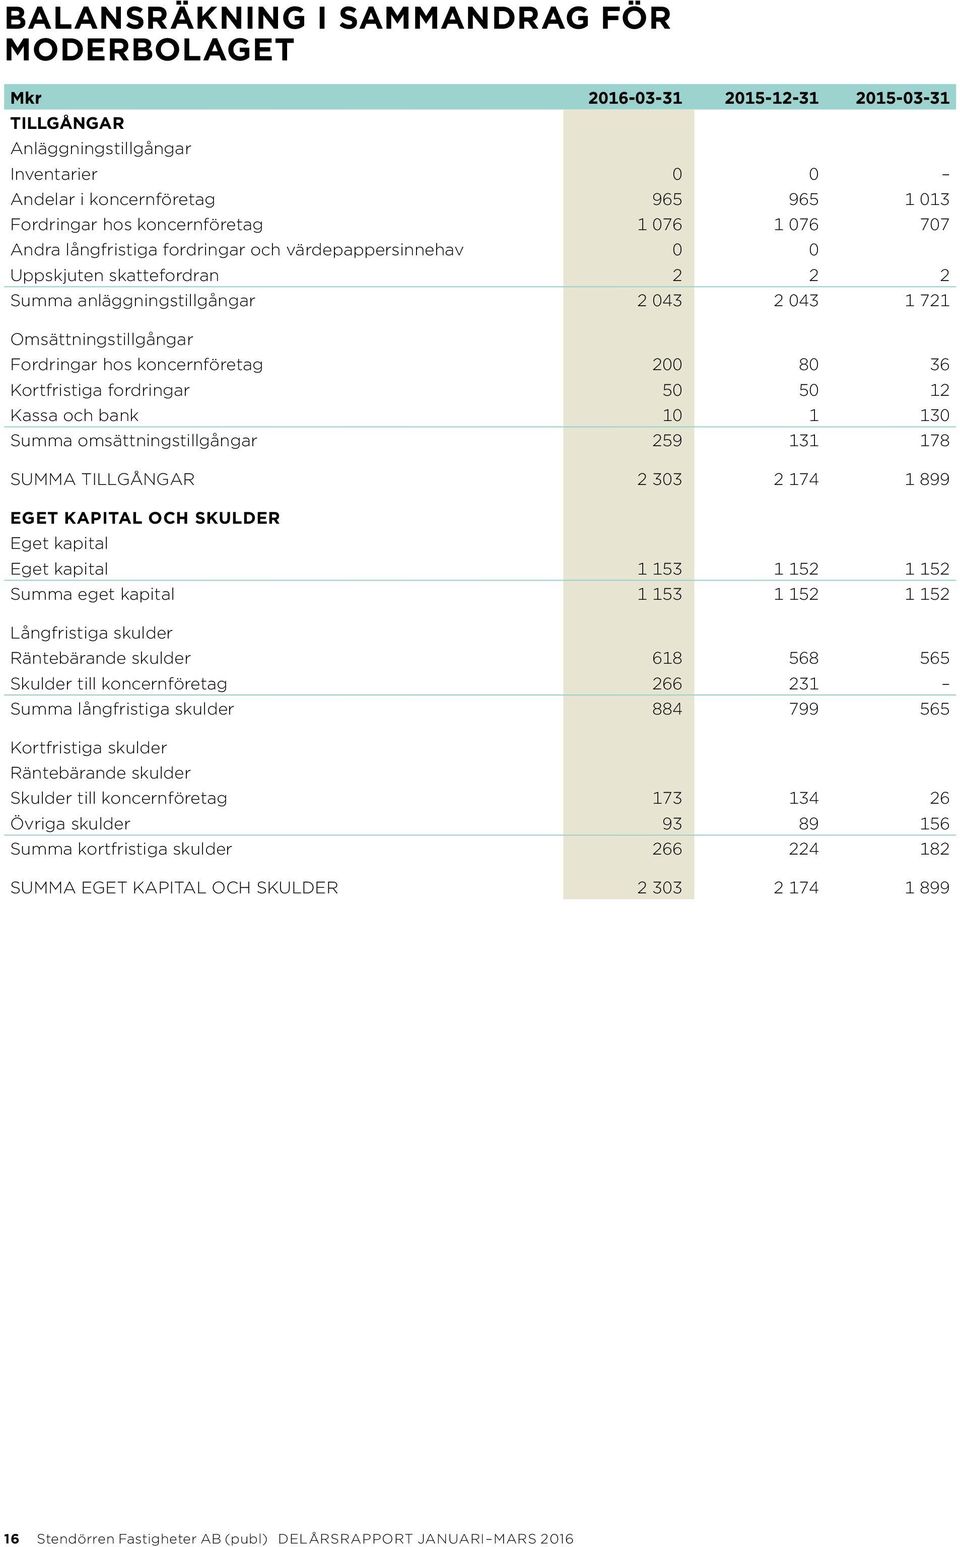Select the Mkr header label

click(x=26, y=98)
